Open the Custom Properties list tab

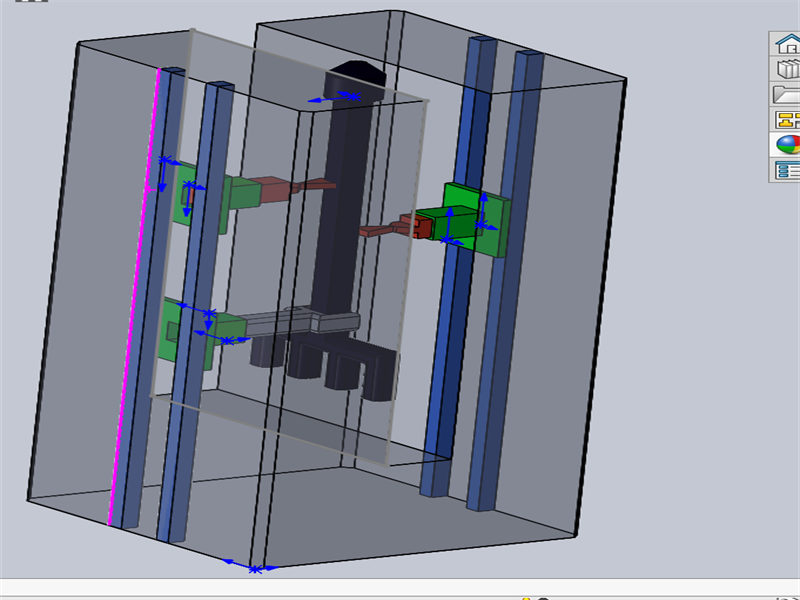point(786,169)
